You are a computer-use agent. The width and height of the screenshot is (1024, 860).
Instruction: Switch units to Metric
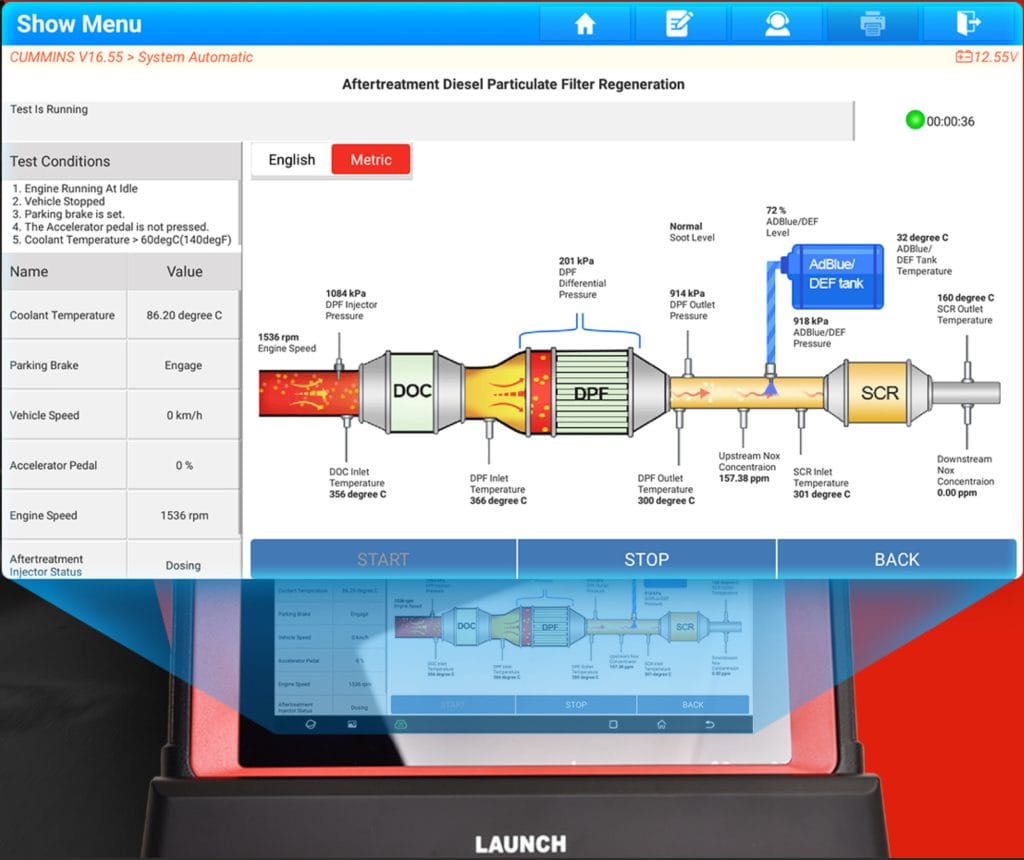371,160
